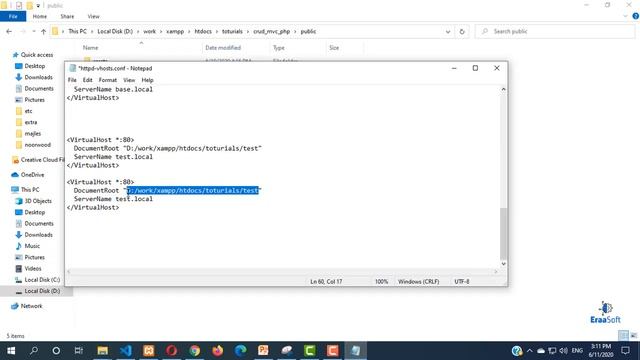640x360 pixels.
Task: Select 'crud_mvc_php' breadcrumb segment
Action: (x=271, y=31)
